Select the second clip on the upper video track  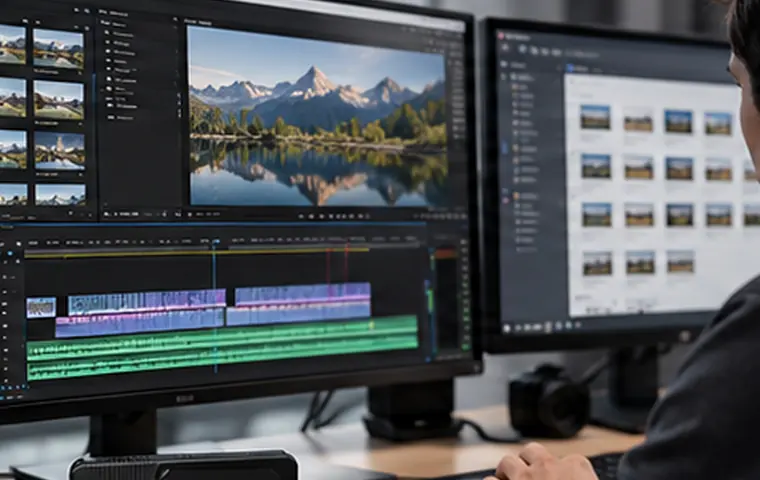pyautogui.click(x=303, y=295)
